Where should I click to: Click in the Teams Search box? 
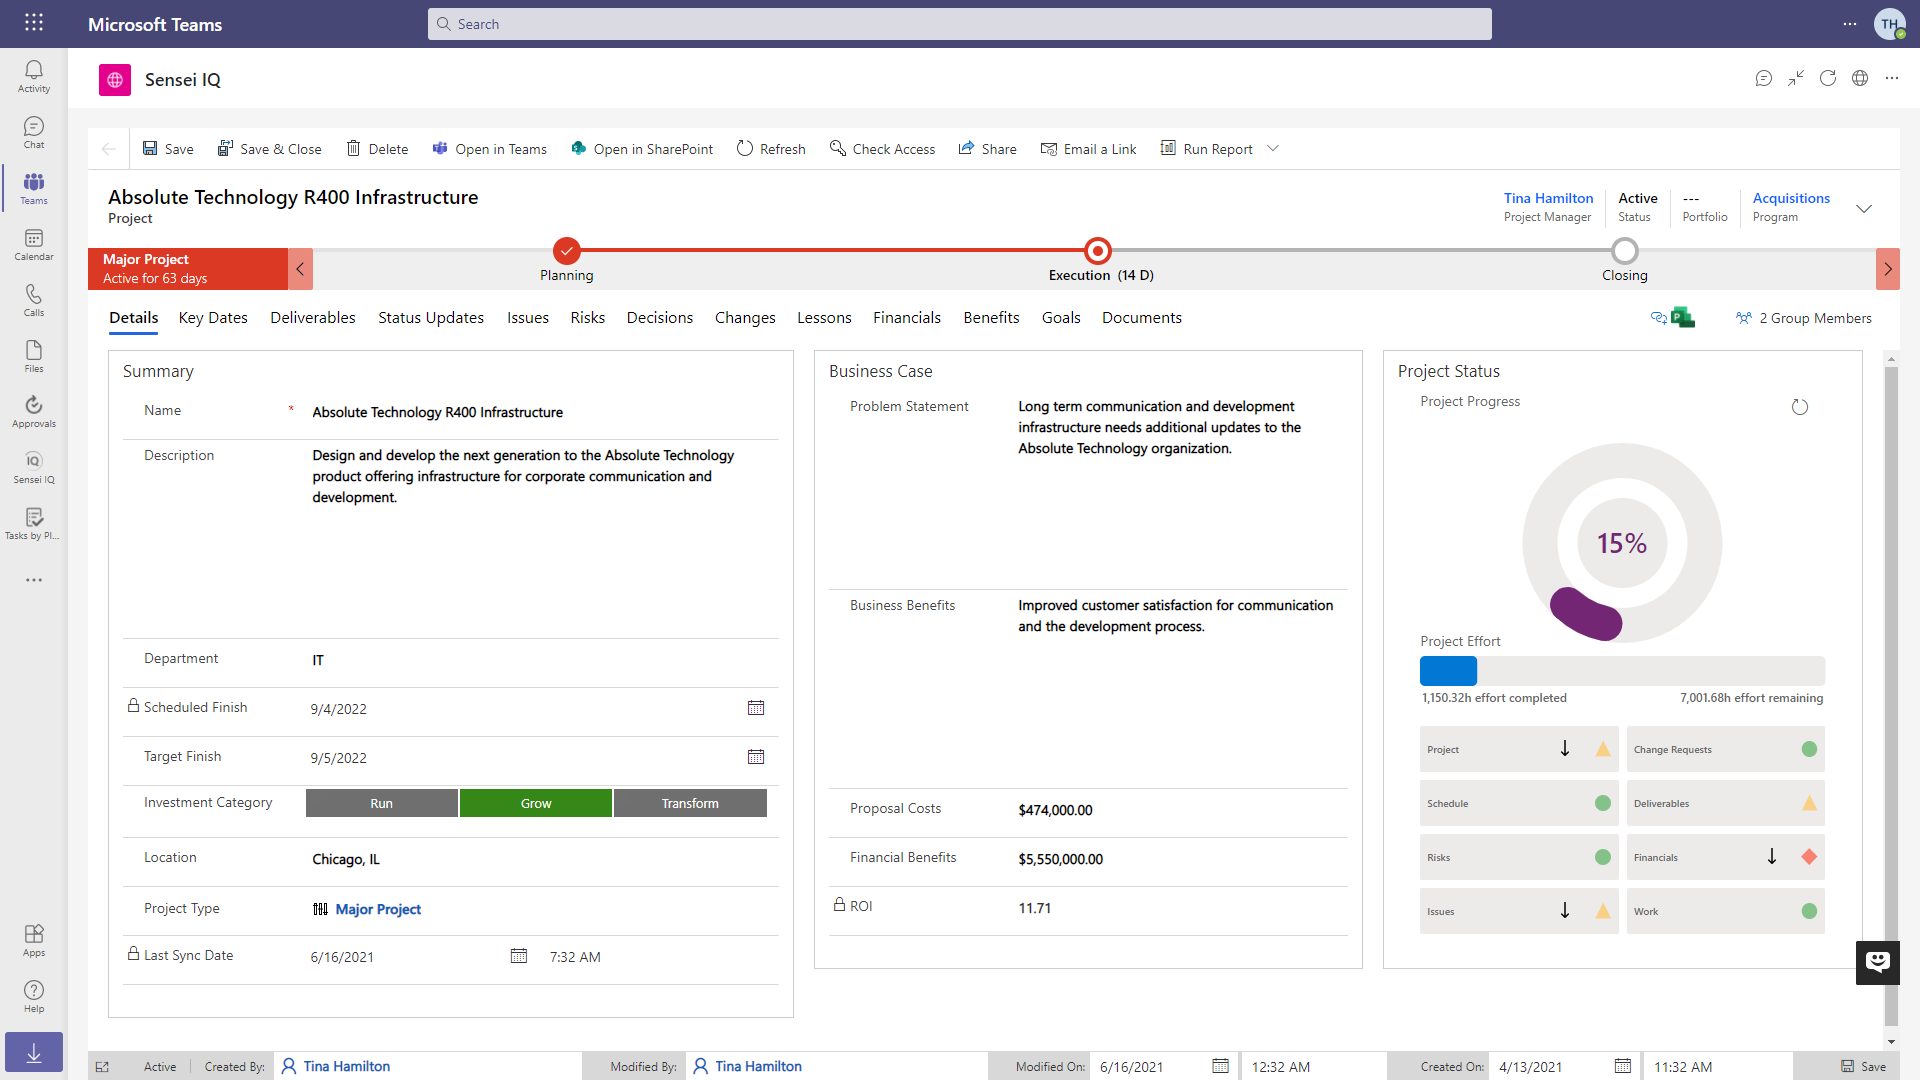(960, 24)
